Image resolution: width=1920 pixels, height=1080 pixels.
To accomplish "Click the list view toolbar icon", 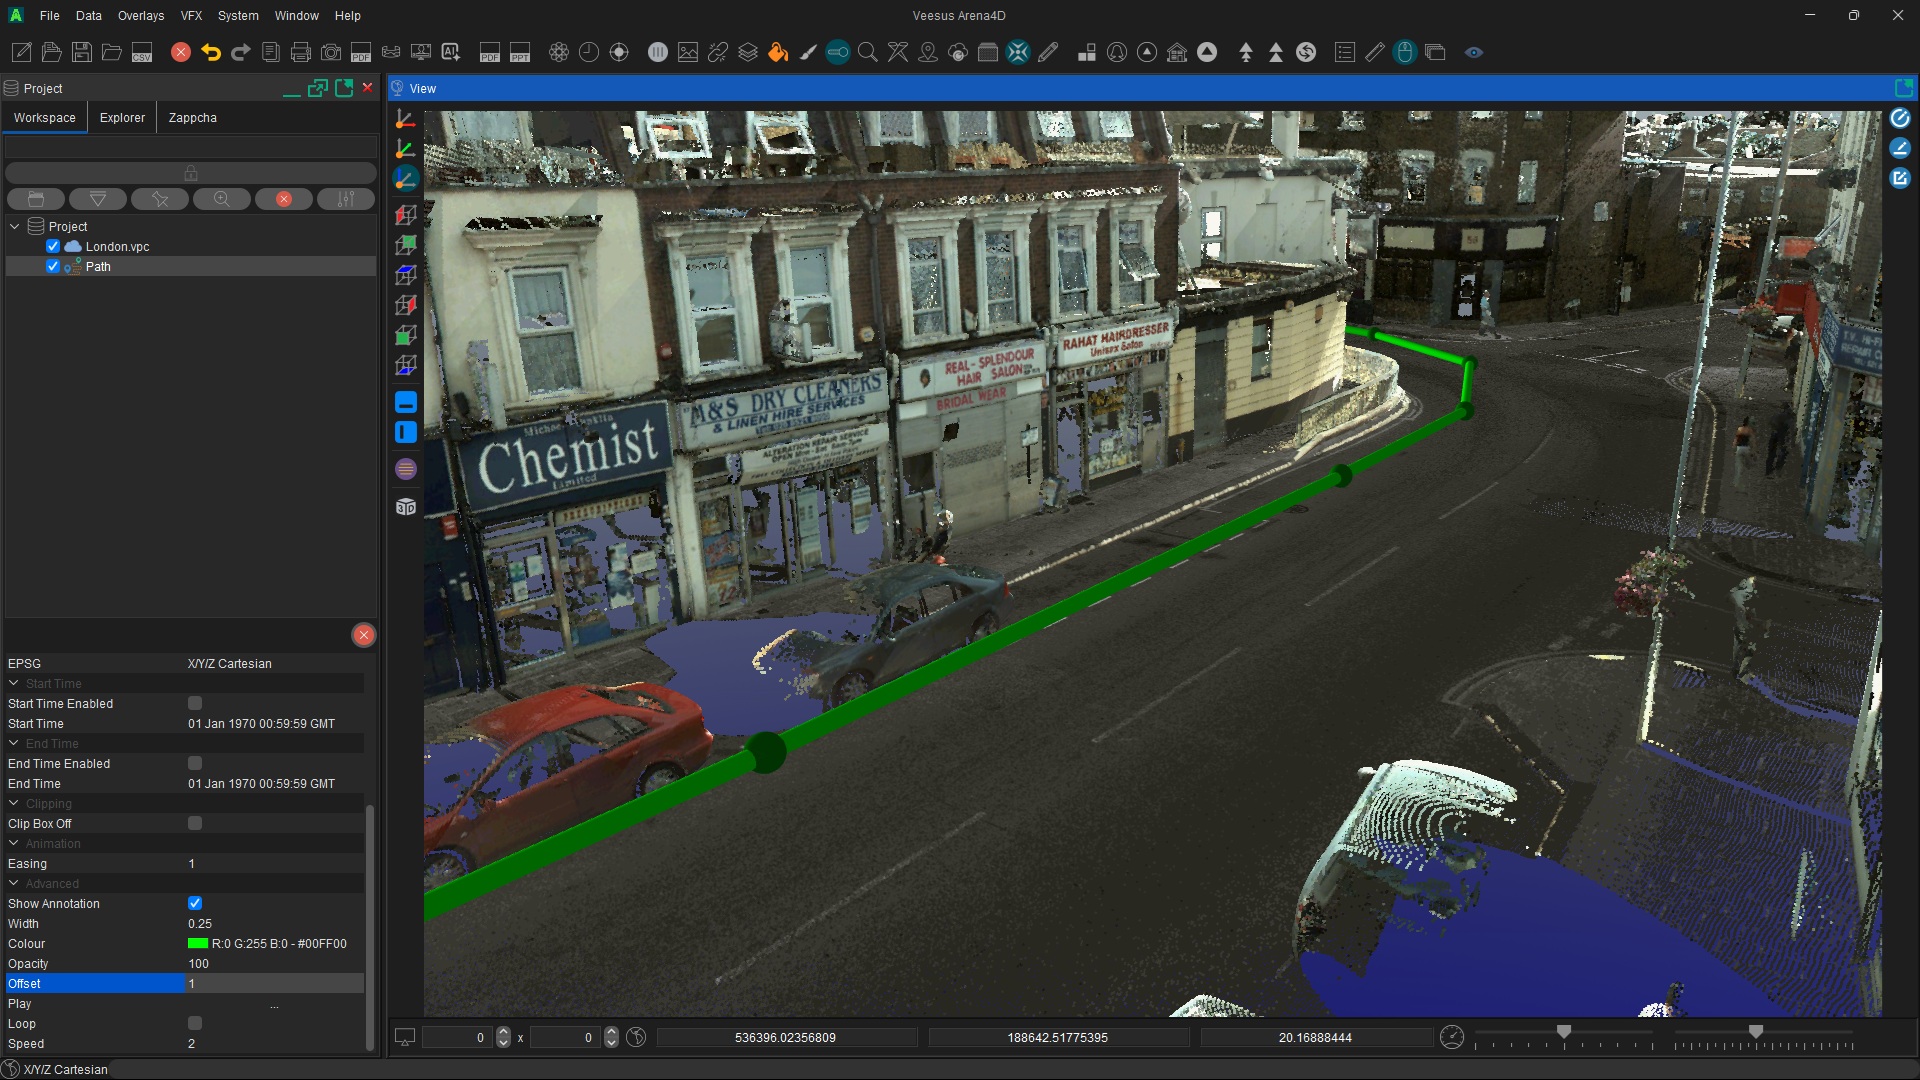I will coord(1345,53).
